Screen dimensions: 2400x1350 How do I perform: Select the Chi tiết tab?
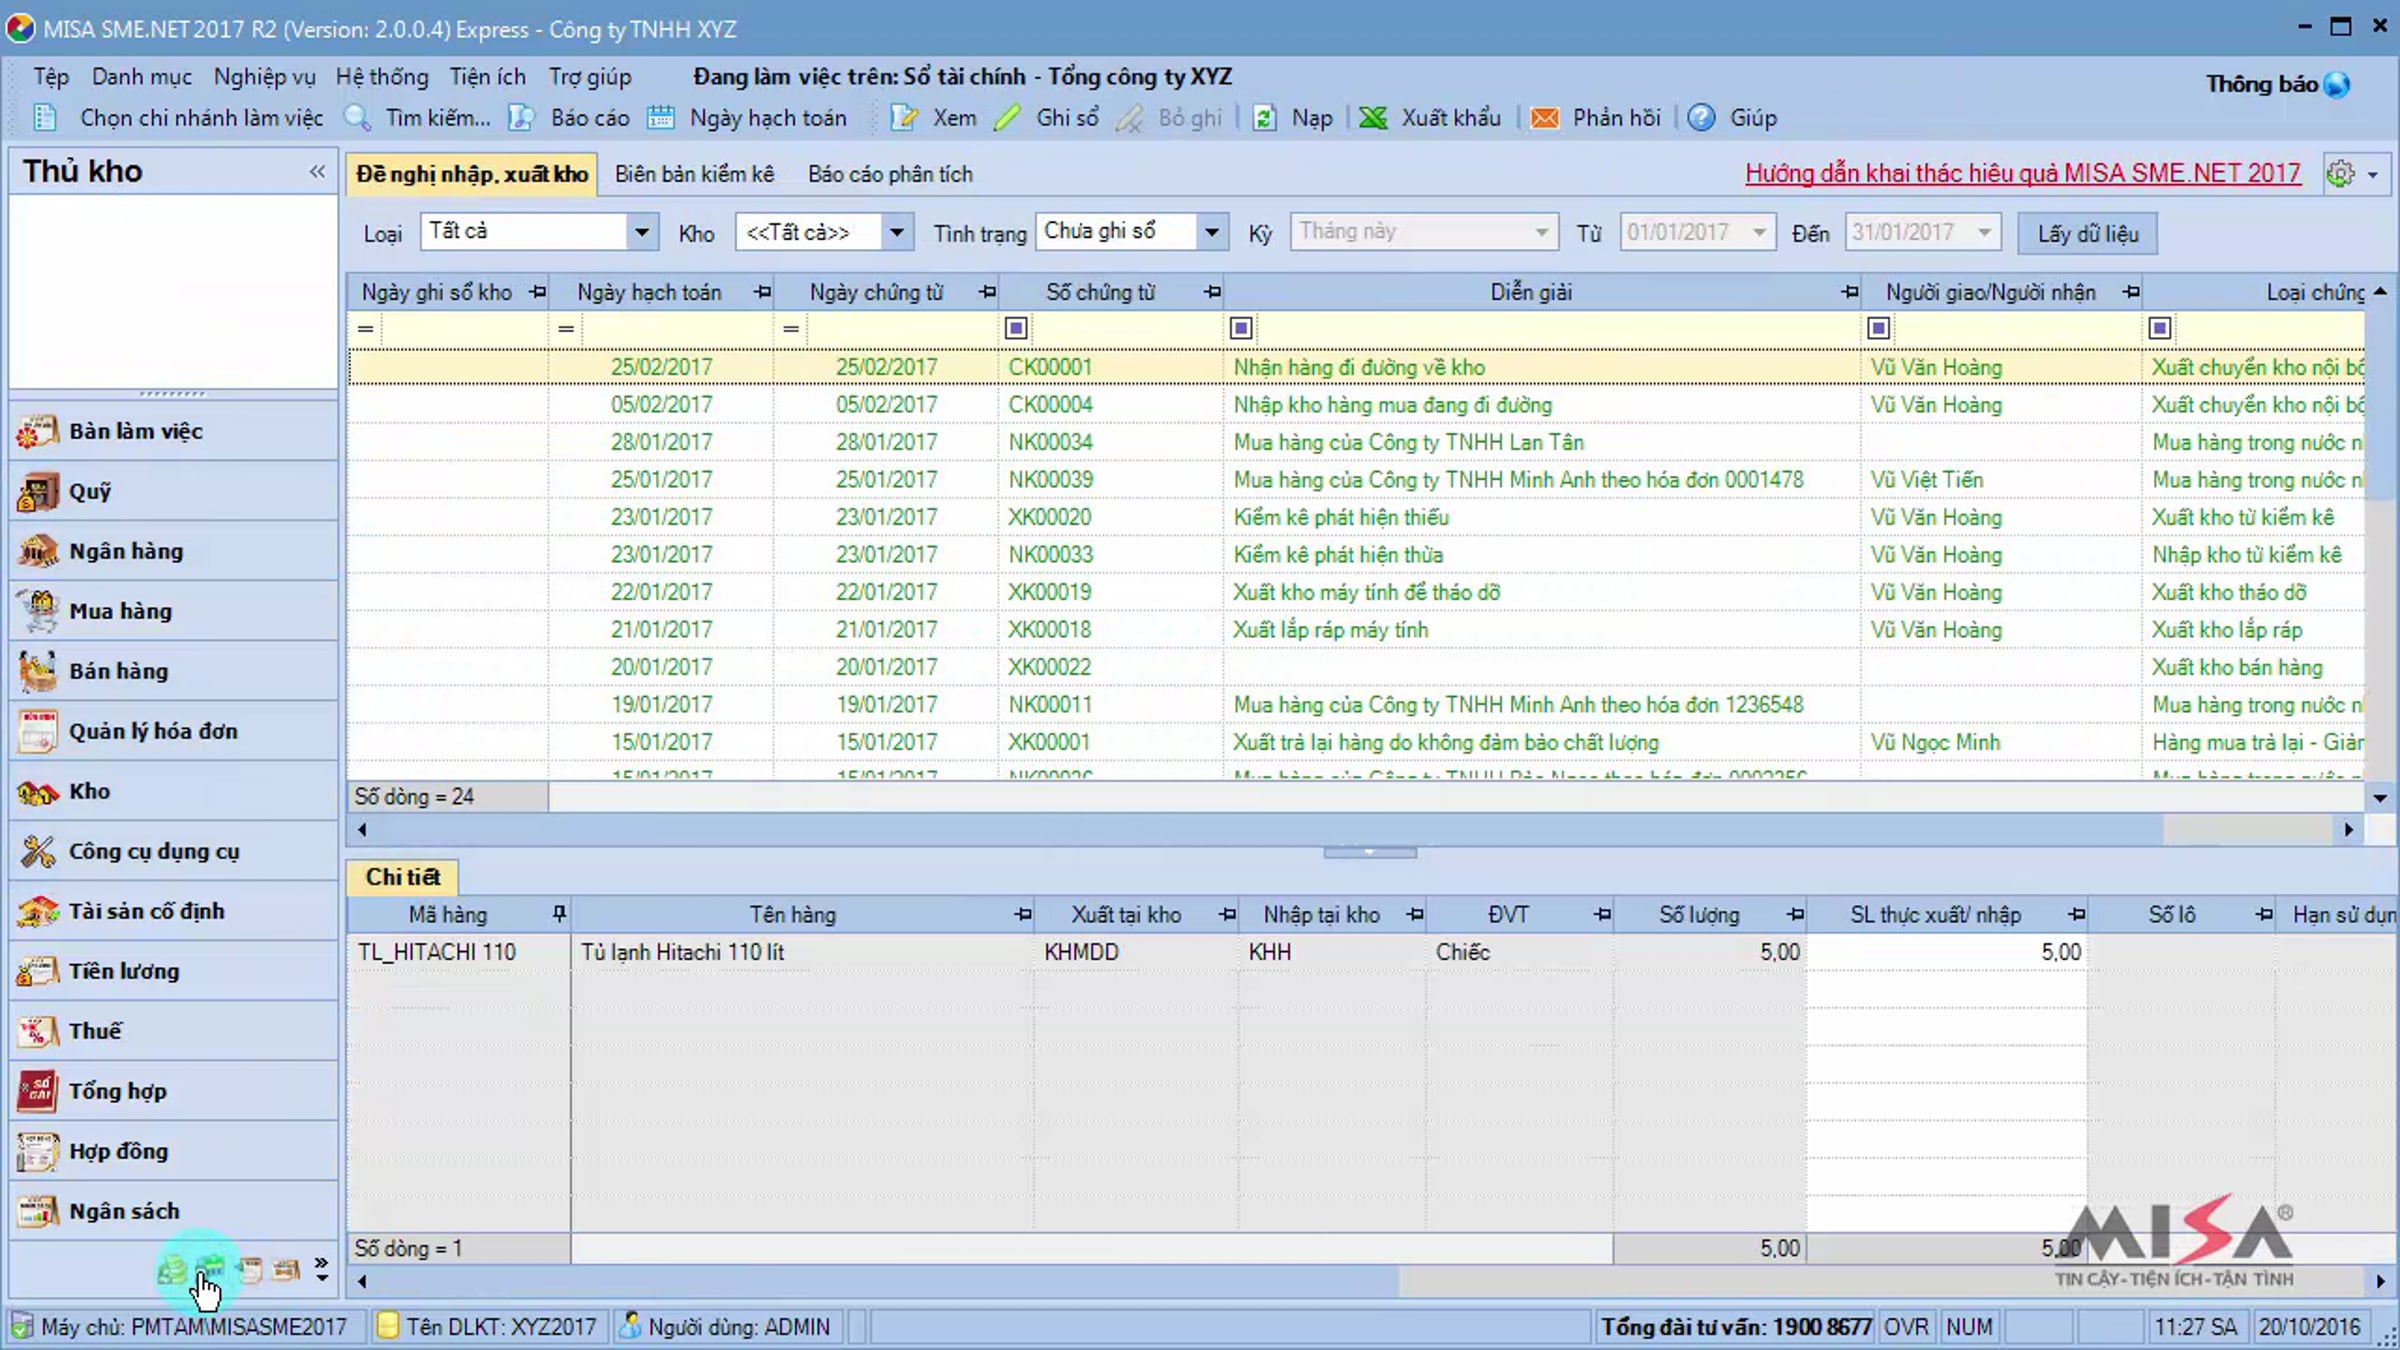click(402, 877)
